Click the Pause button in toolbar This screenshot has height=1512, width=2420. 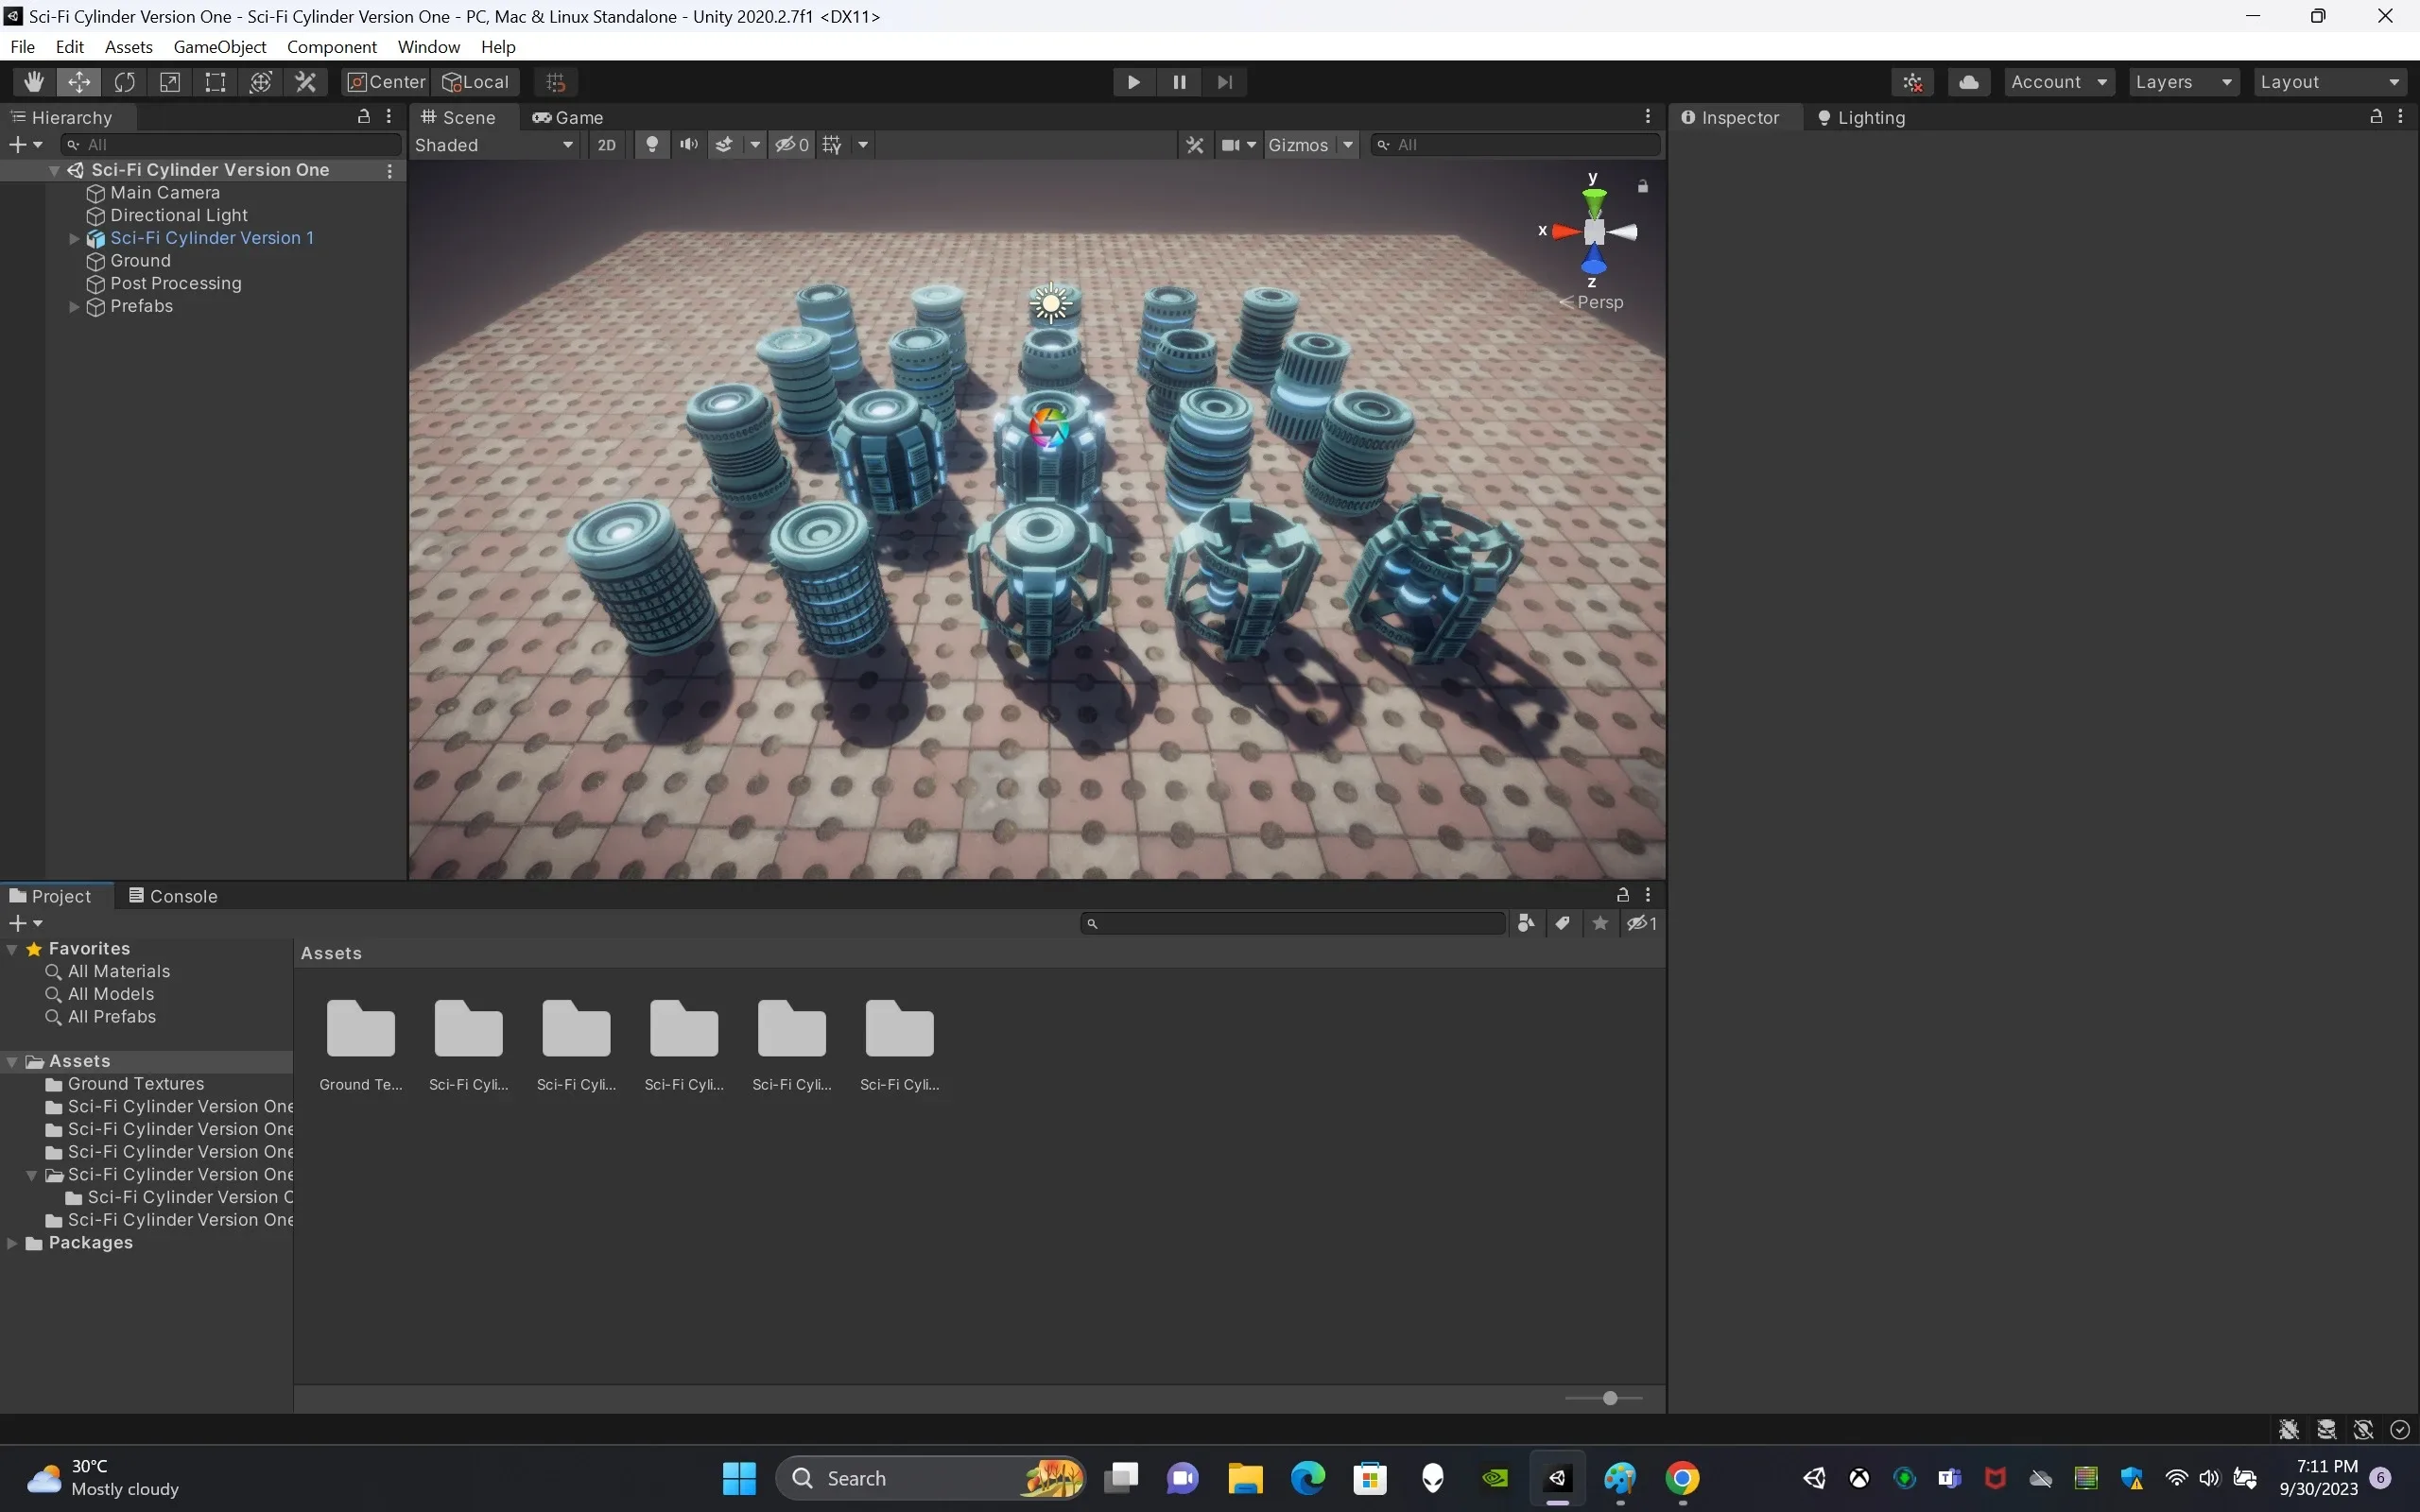[1176, 80]
